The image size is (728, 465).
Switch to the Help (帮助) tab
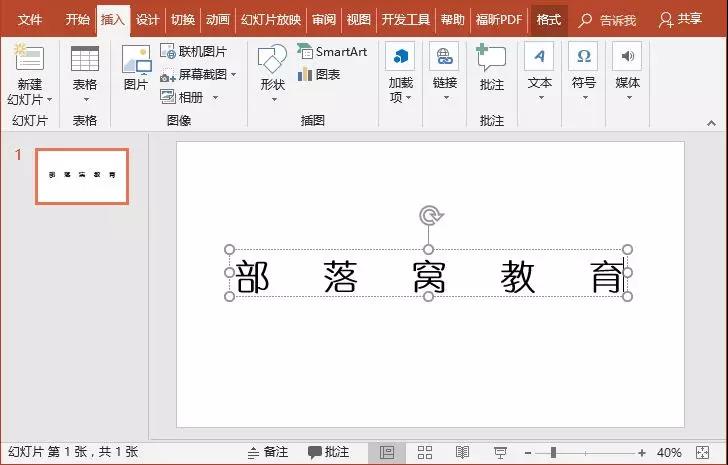pyautogui.click(x=452, y=20)
